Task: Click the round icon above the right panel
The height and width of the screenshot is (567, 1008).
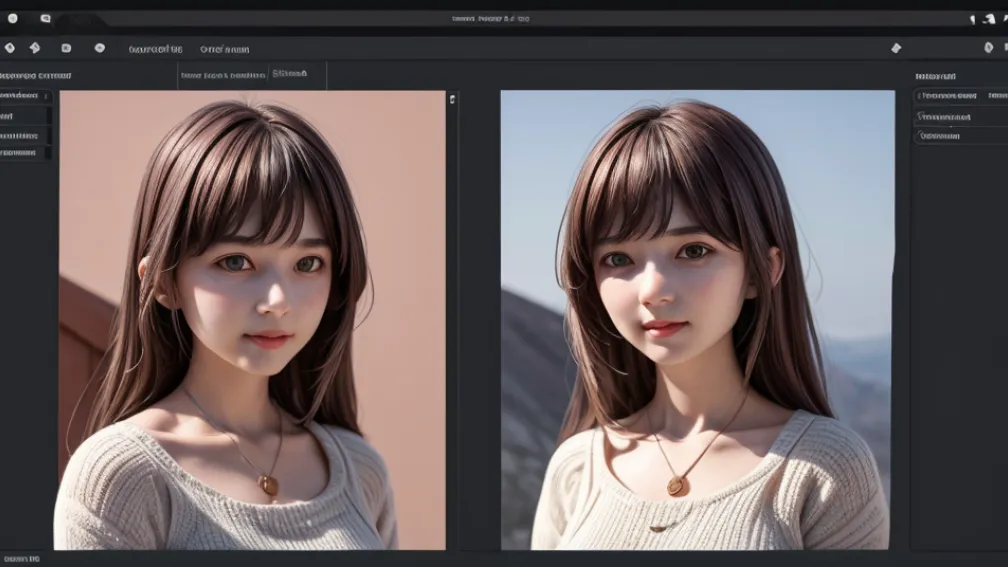Action: point(989,48)
